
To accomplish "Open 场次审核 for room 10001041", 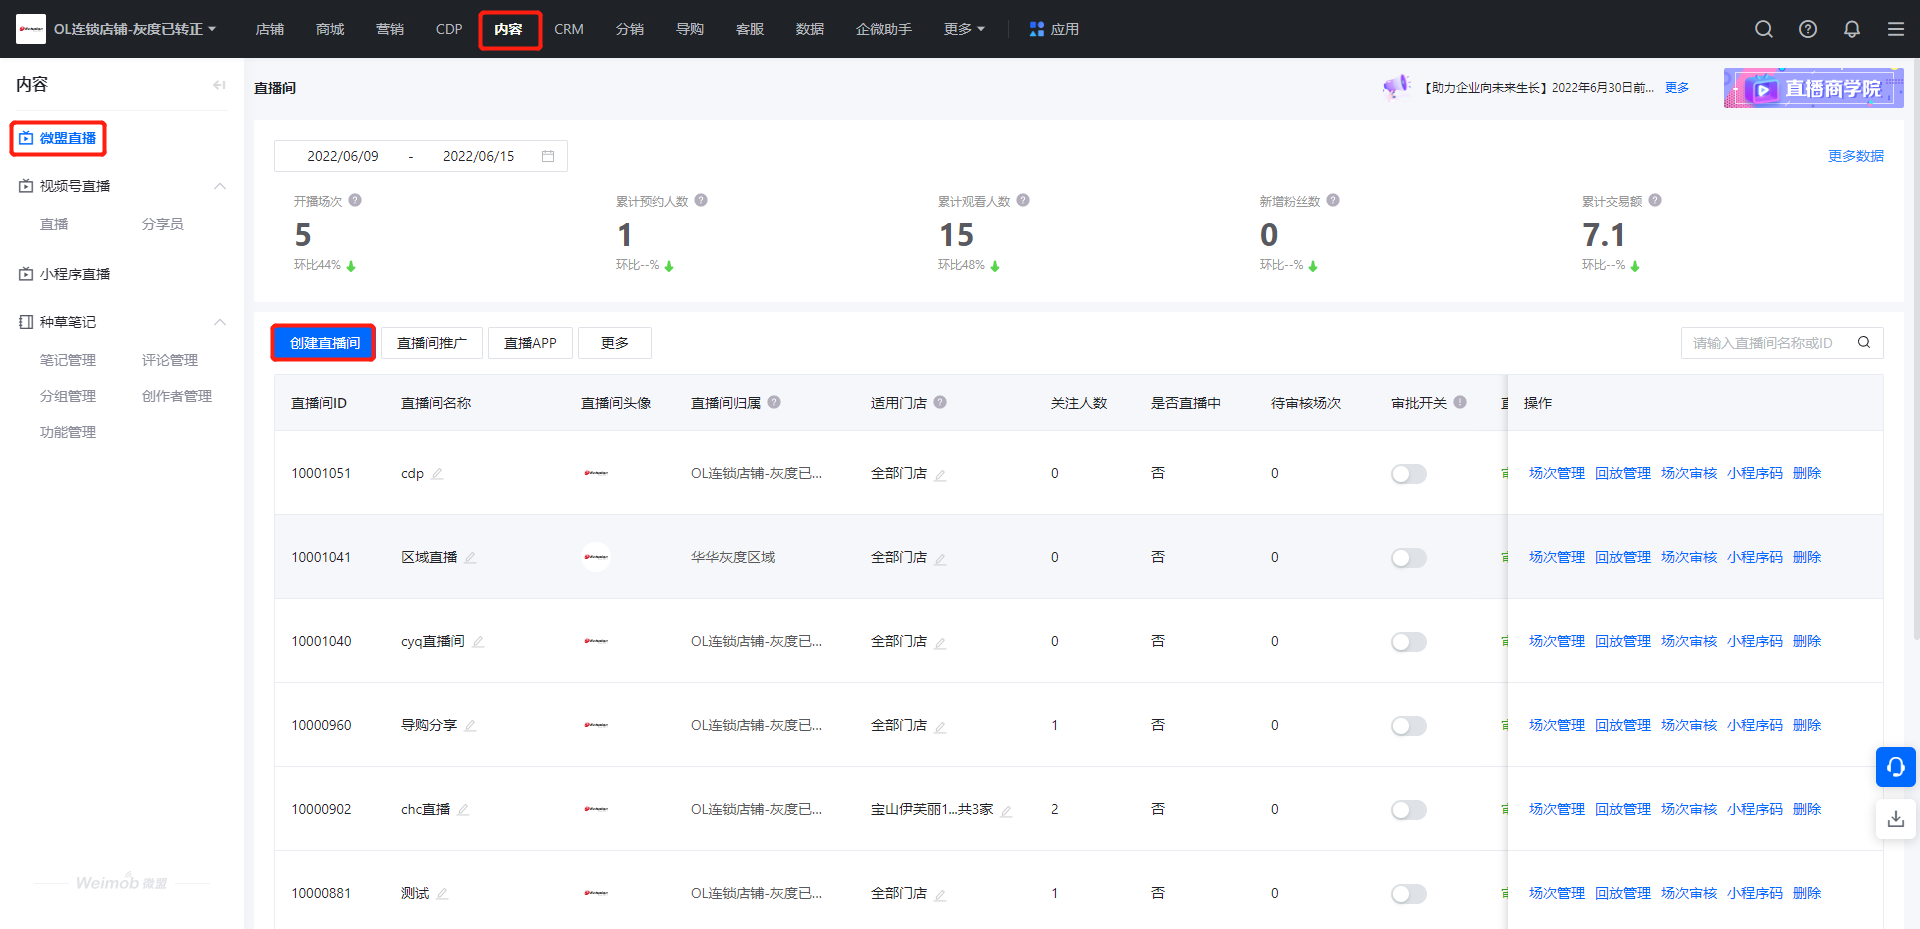I will [x=1689, y=558].
